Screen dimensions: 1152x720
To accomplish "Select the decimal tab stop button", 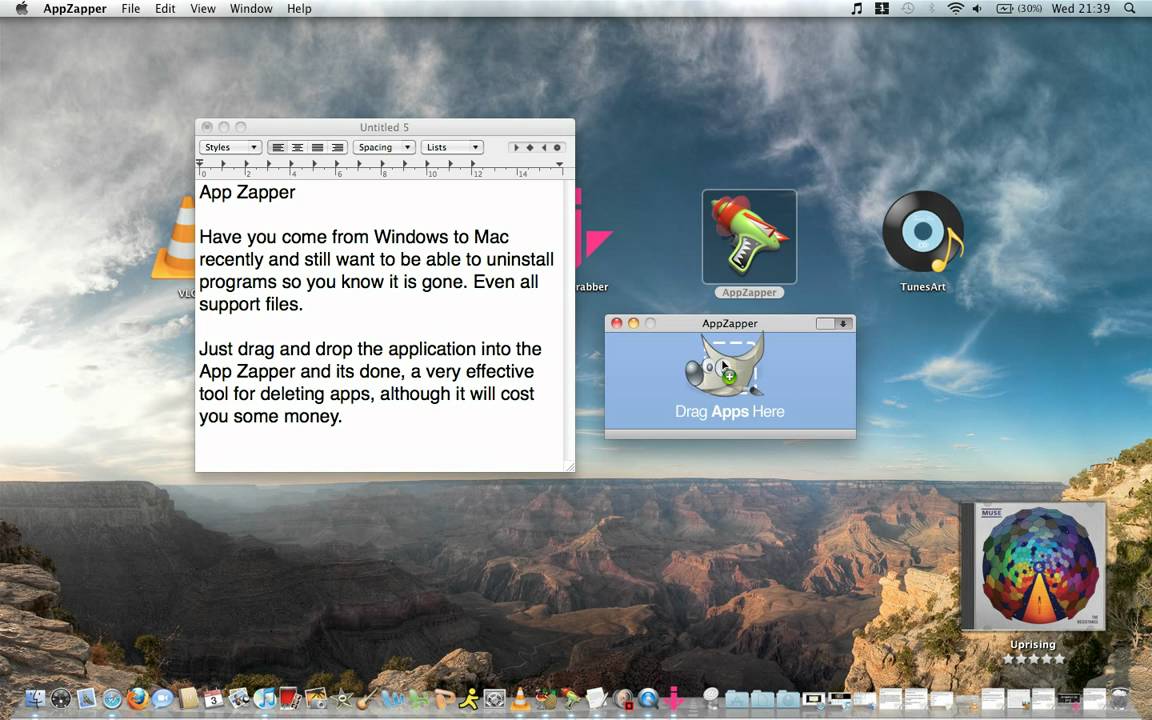I will (x=558, y=147).
